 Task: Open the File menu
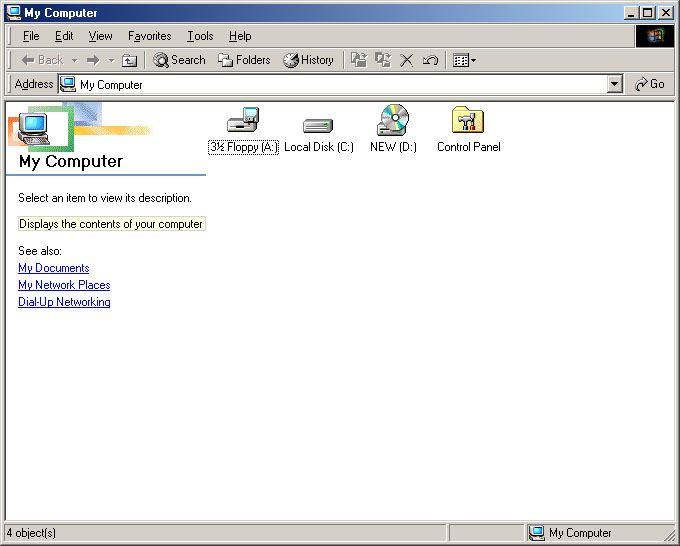(x=31, y=36)
